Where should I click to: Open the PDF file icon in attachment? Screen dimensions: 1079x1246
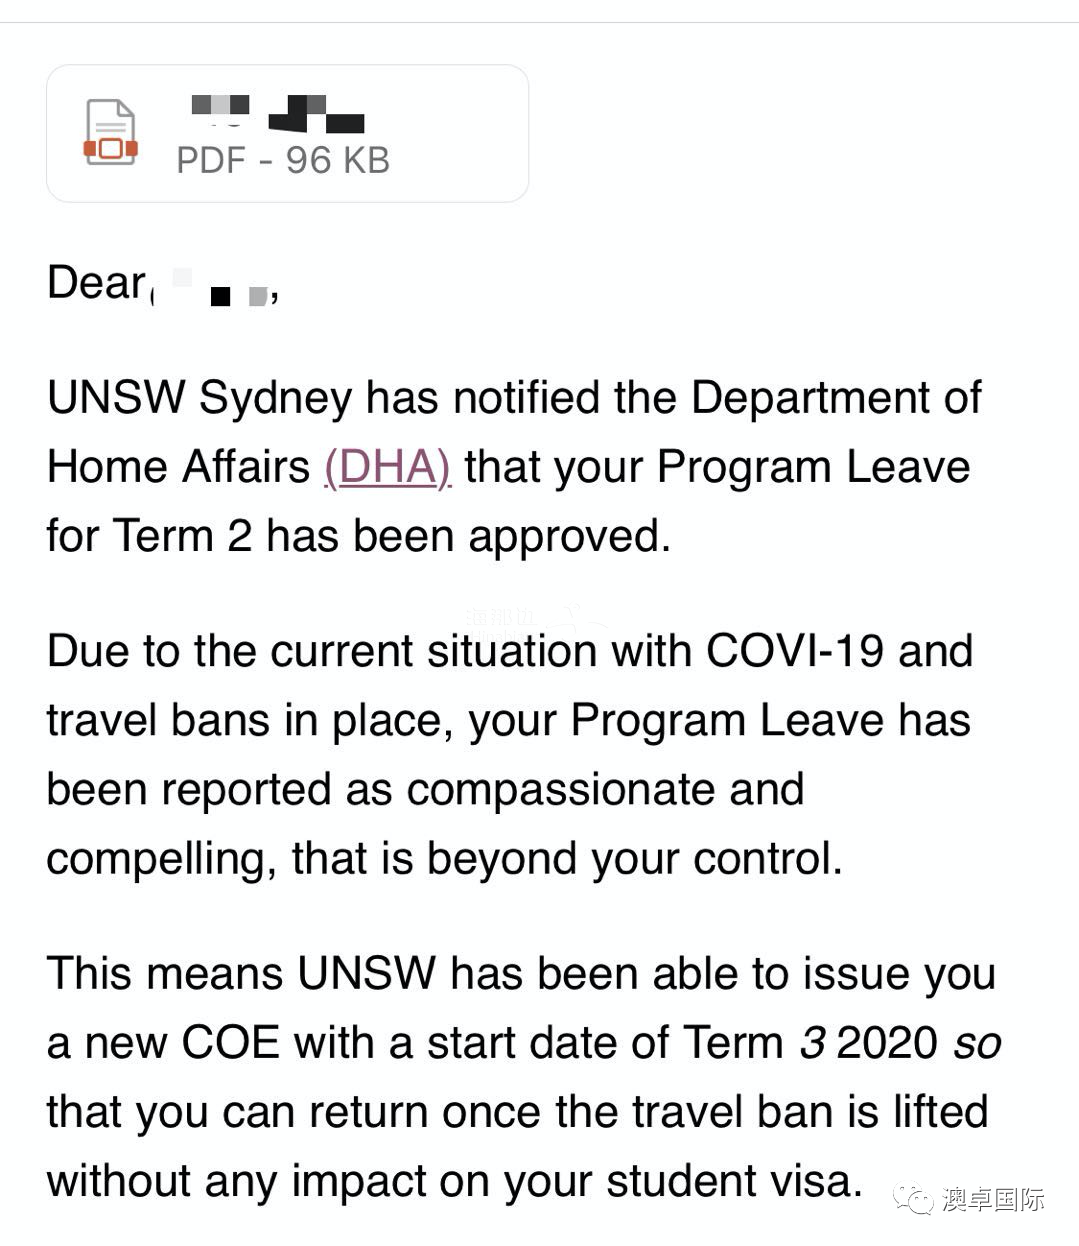(x=110, y=133)
